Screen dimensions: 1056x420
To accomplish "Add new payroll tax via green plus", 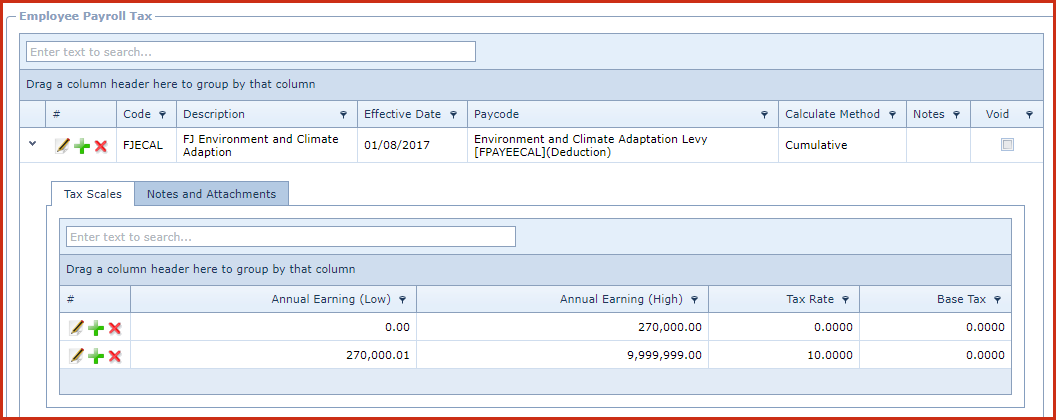I will tap(82, 146).
